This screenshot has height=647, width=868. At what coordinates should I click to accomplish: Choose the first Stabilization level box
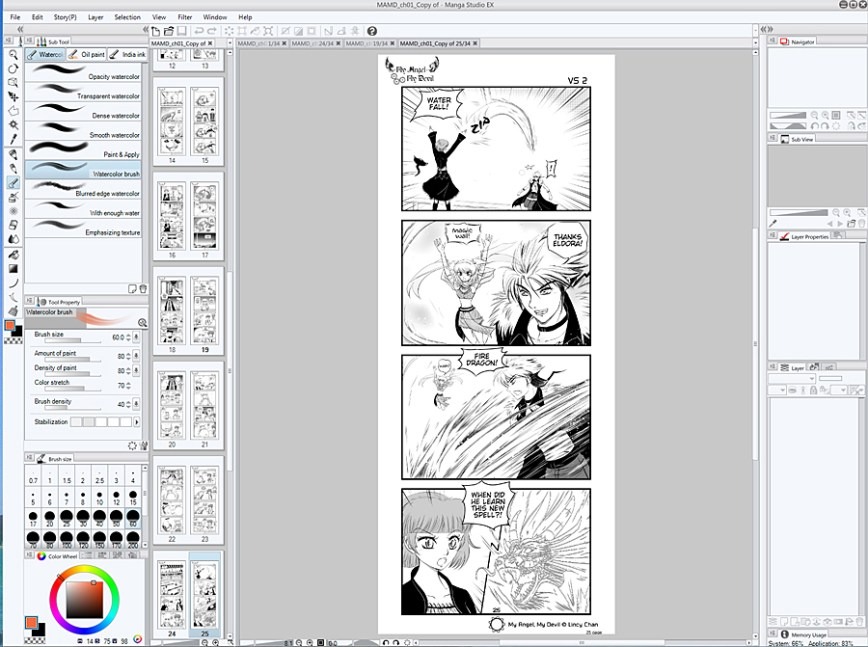(x=76, y=422)
